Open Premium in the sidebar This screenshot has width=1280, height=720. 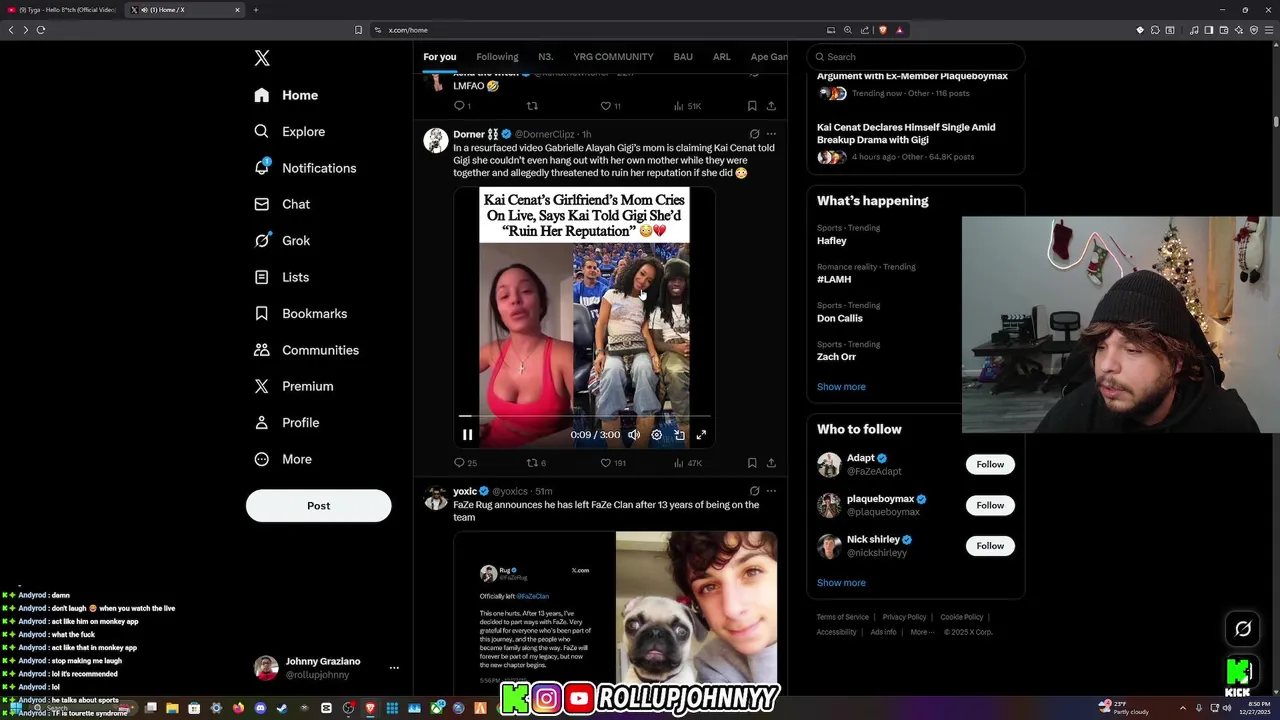click(x=294, y=386)
